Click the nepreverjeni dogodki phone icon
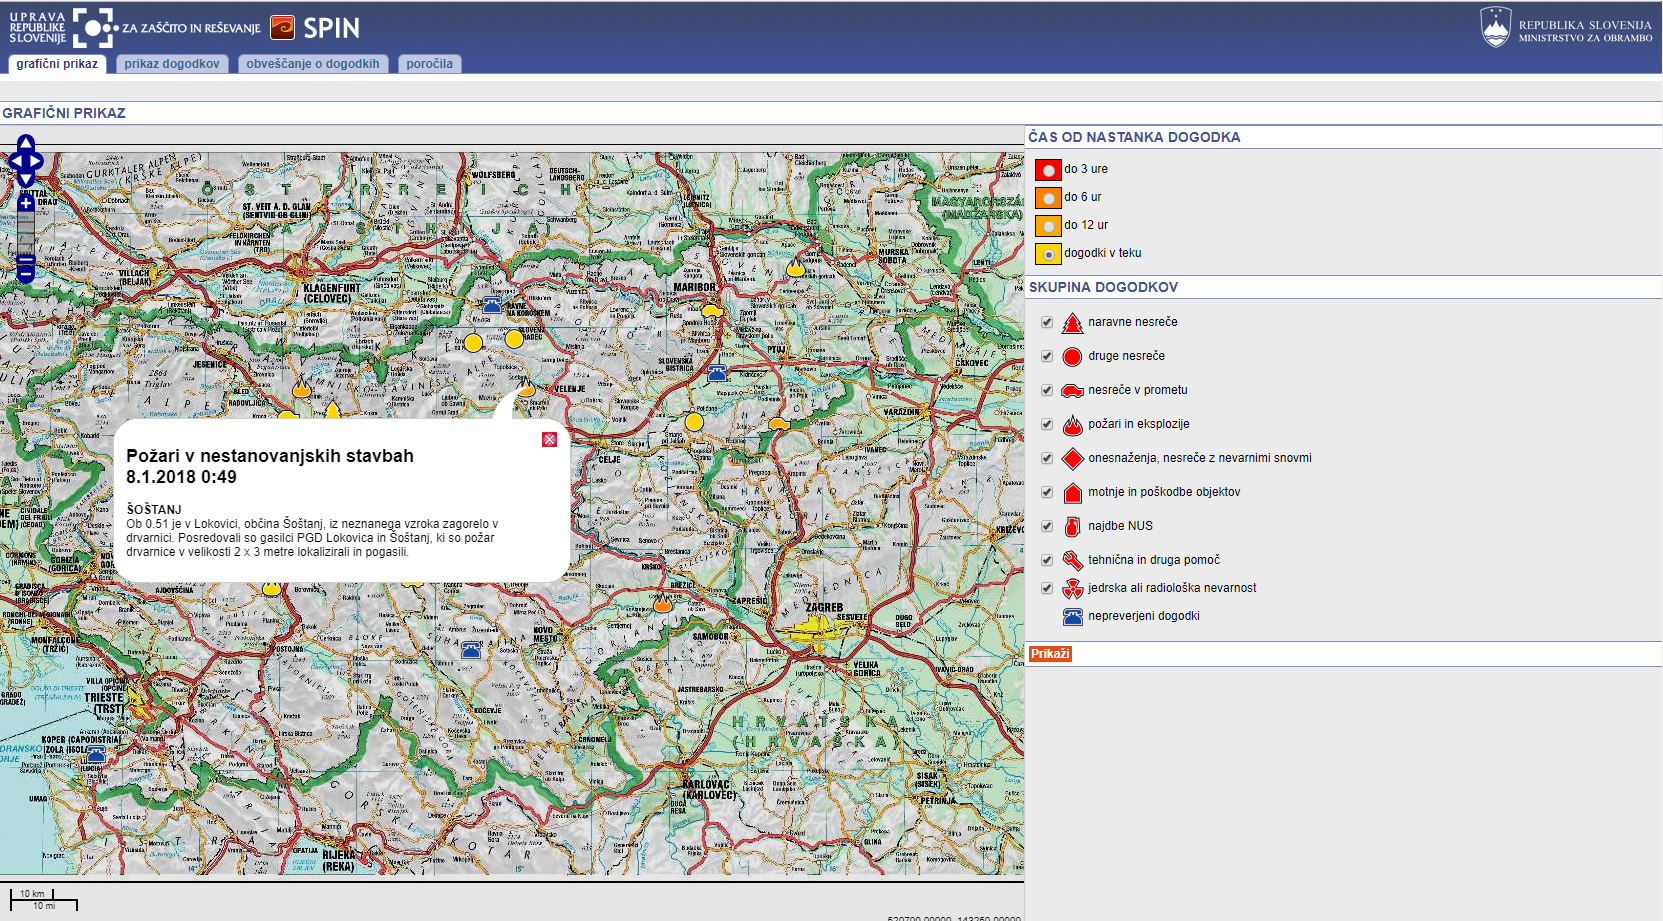Viewport: 1663px width, 921px height. pyautogui.click(x=1072, y=617)
